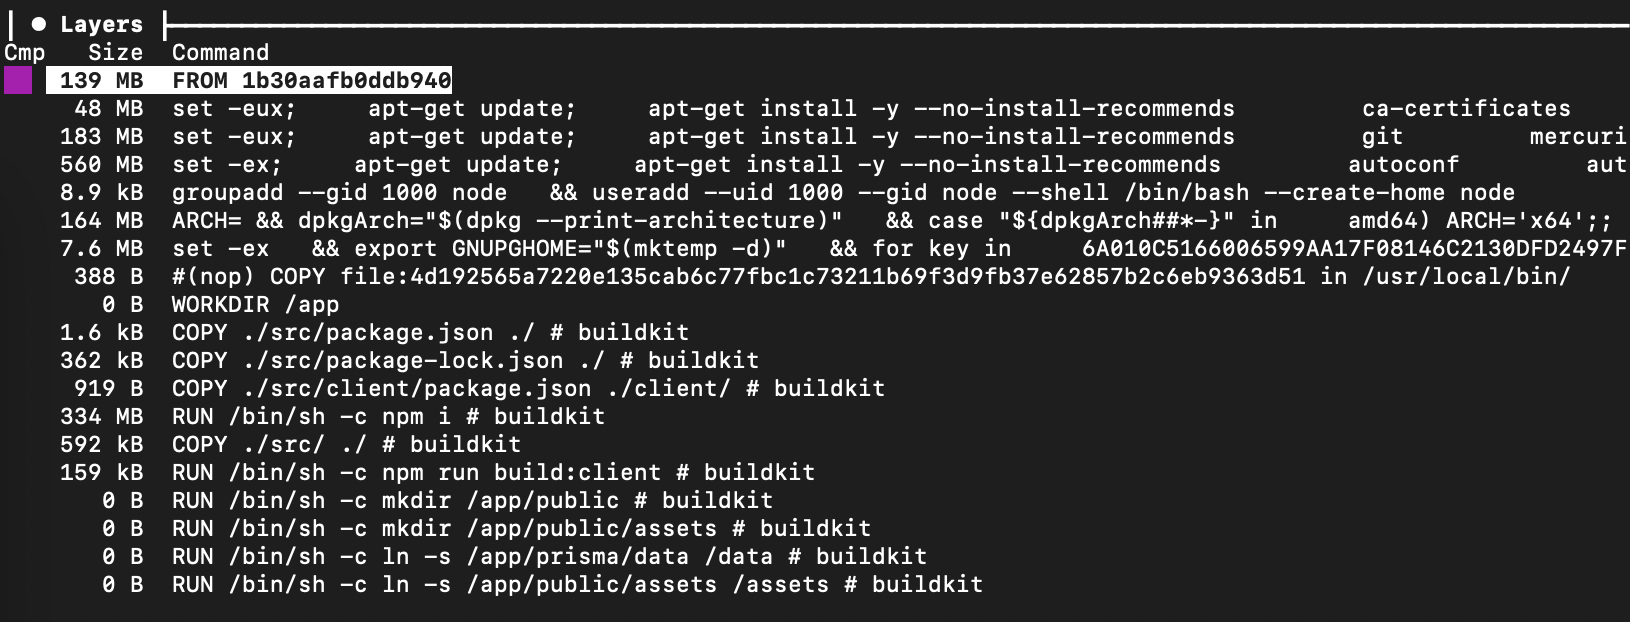Screen dimensions: 1630x622
Task: Select the ln -s /app/prisma/data layer
Action: pos(549,556)
